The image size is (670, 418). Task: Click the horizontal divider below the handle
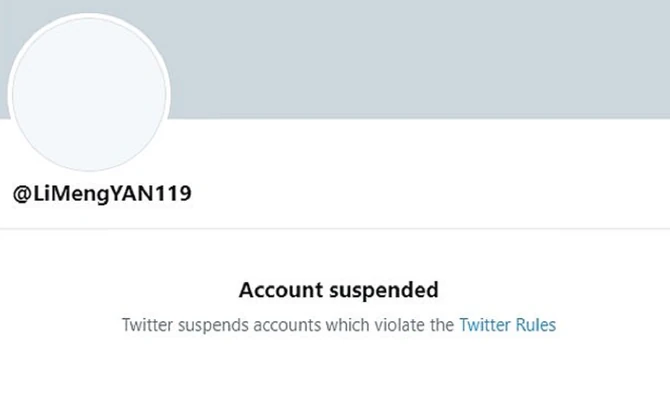(x=335, y=229)
